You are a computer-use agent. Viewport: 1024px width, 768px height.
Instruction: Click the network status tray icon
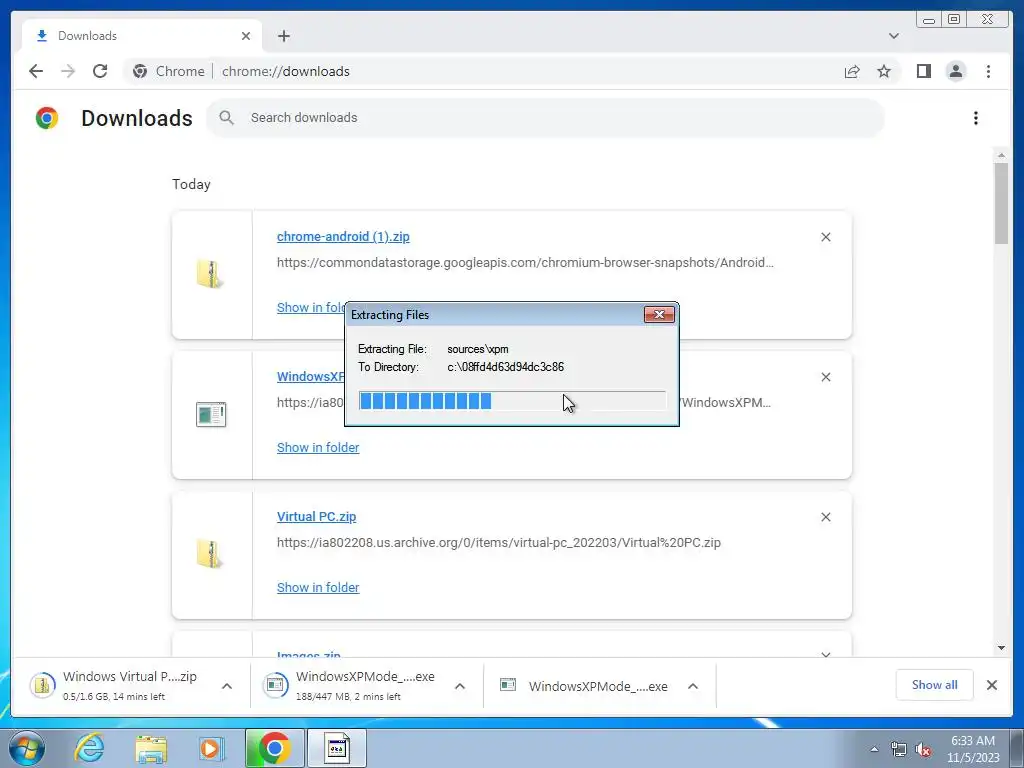pyautogui.click(x=899, y=749)
